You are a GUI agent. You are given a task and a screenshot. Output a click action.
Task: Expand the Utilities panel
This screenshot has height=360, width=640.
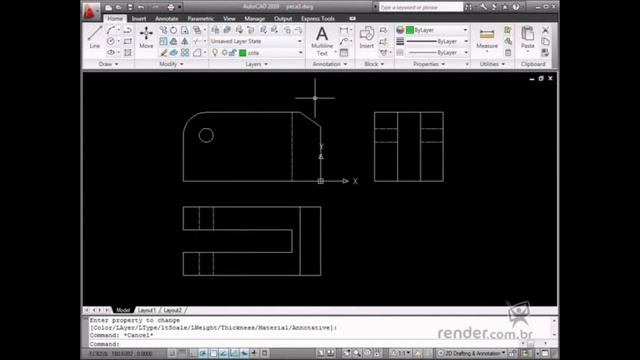point(492,64)
